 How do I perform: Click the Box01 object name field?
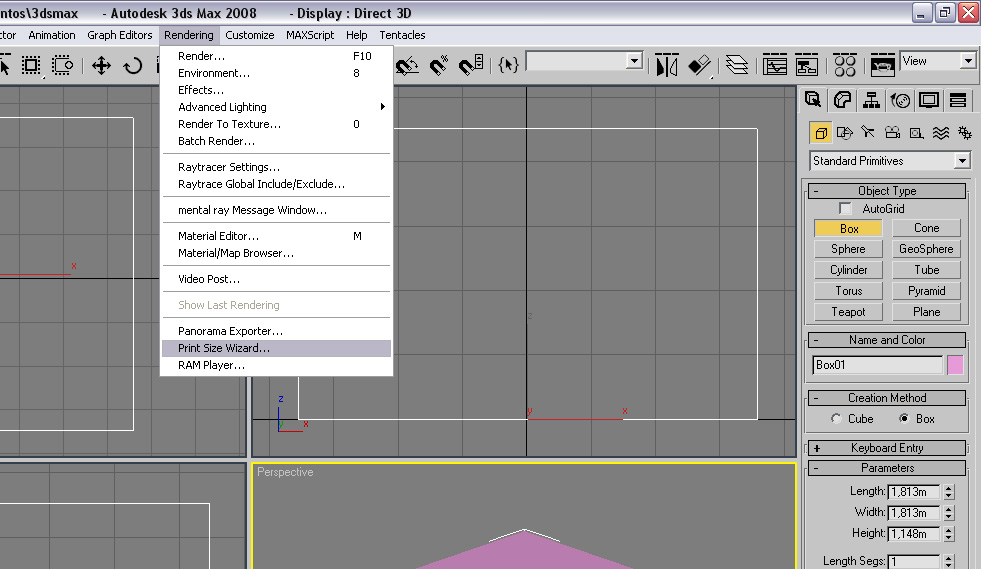tap(877, 365)
